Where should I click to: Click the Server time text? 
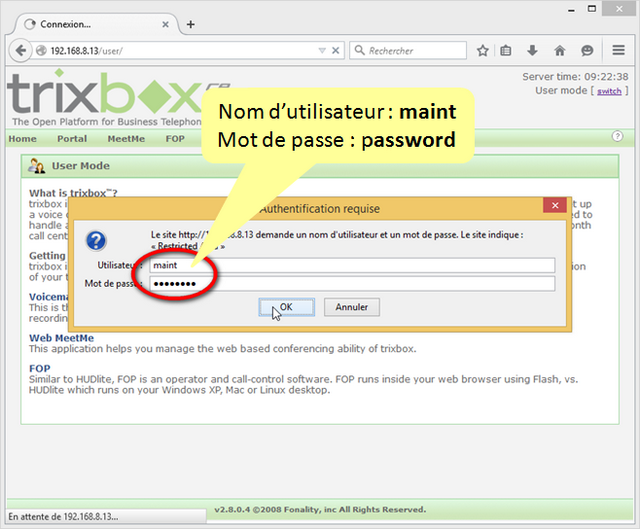coord(575,77)
